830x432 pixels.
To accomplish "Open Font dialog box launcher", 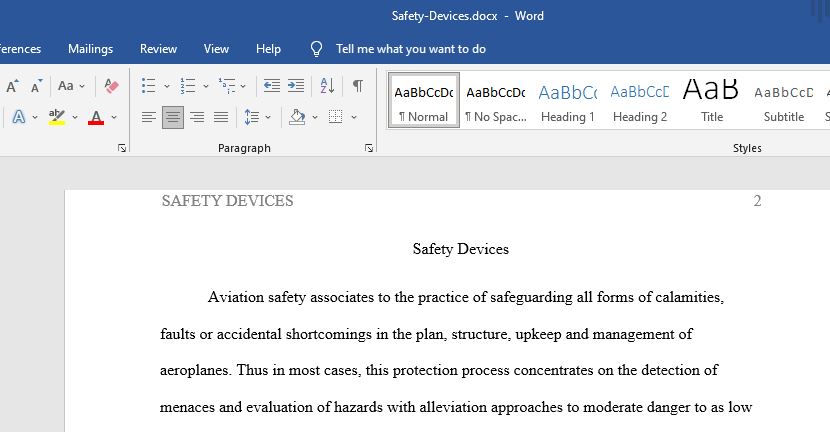I will [x=122, y=148].
